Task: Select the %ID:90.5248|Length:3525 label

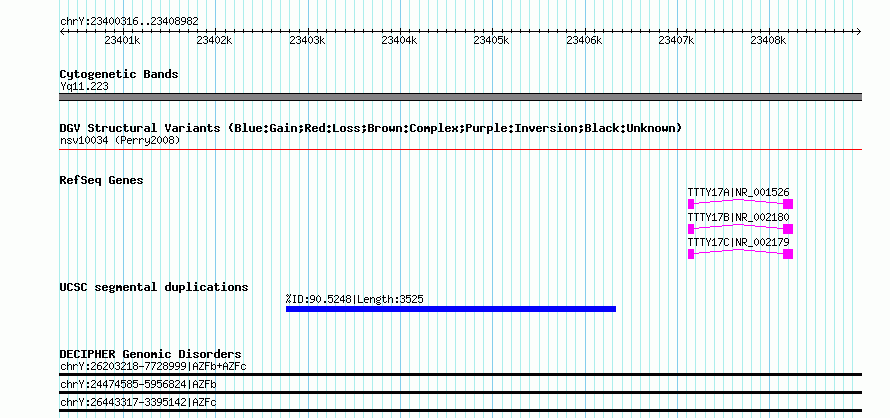Action: point(355,299)
